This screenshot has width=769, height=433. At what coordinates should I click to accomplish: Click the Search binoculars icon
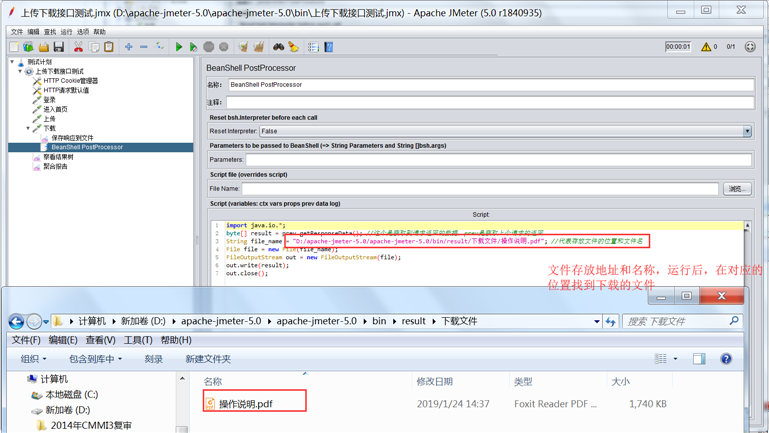(279, 47)
